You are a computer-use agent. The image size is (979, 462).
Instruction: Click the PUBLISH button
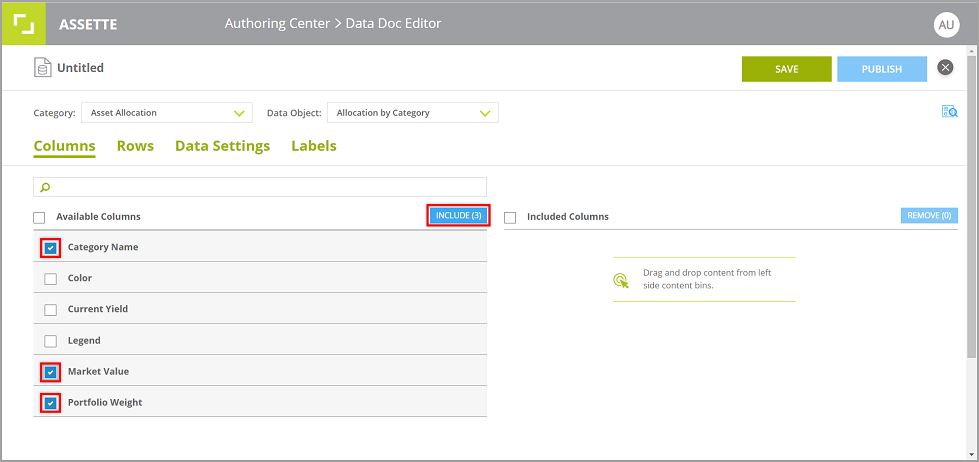[882, 69]
